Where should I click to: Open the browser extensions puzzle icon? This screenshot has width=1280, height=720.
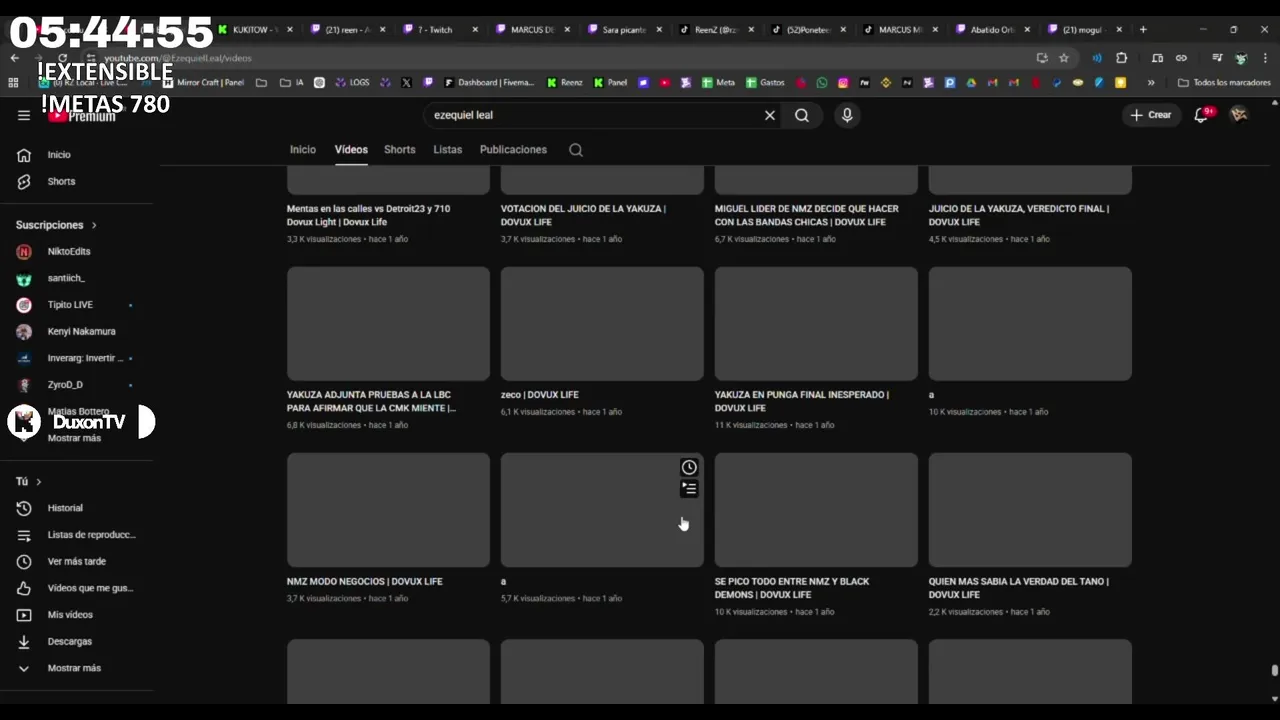click(1121, 58)
